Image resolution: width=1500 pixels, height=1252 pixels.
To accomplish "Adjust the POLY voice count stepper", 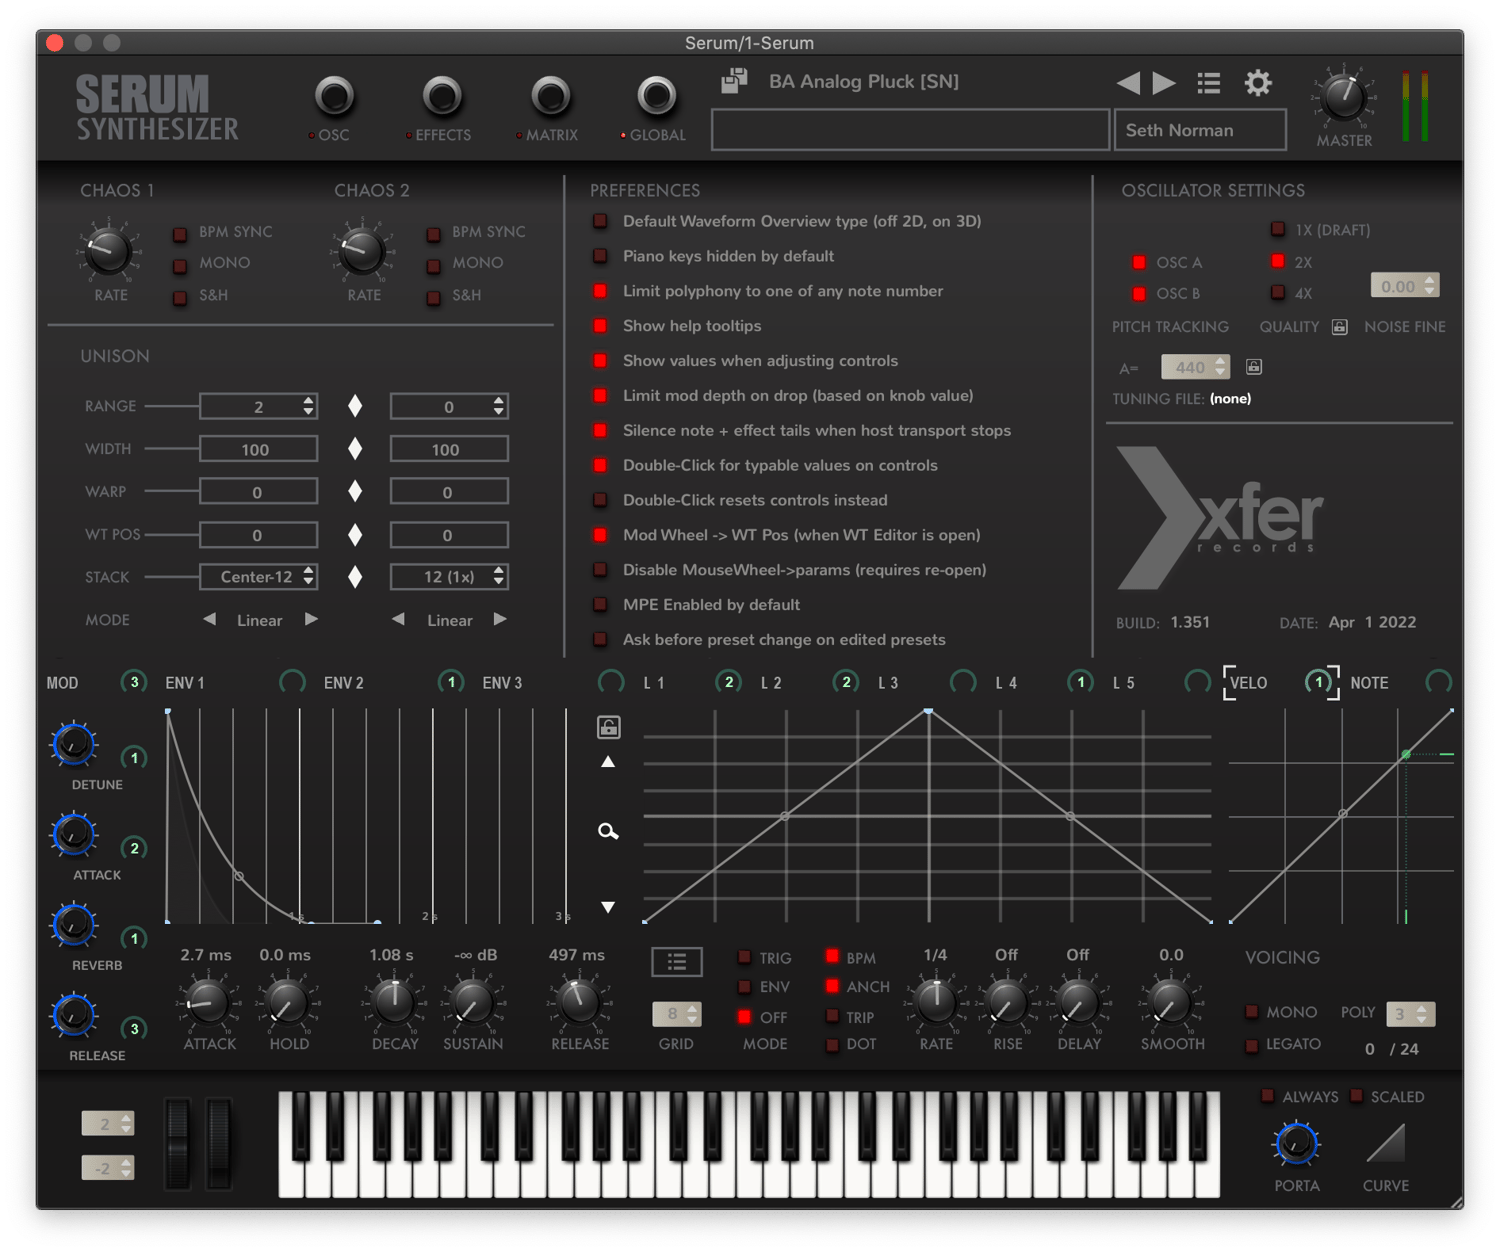I will tap(1410, 1014).
